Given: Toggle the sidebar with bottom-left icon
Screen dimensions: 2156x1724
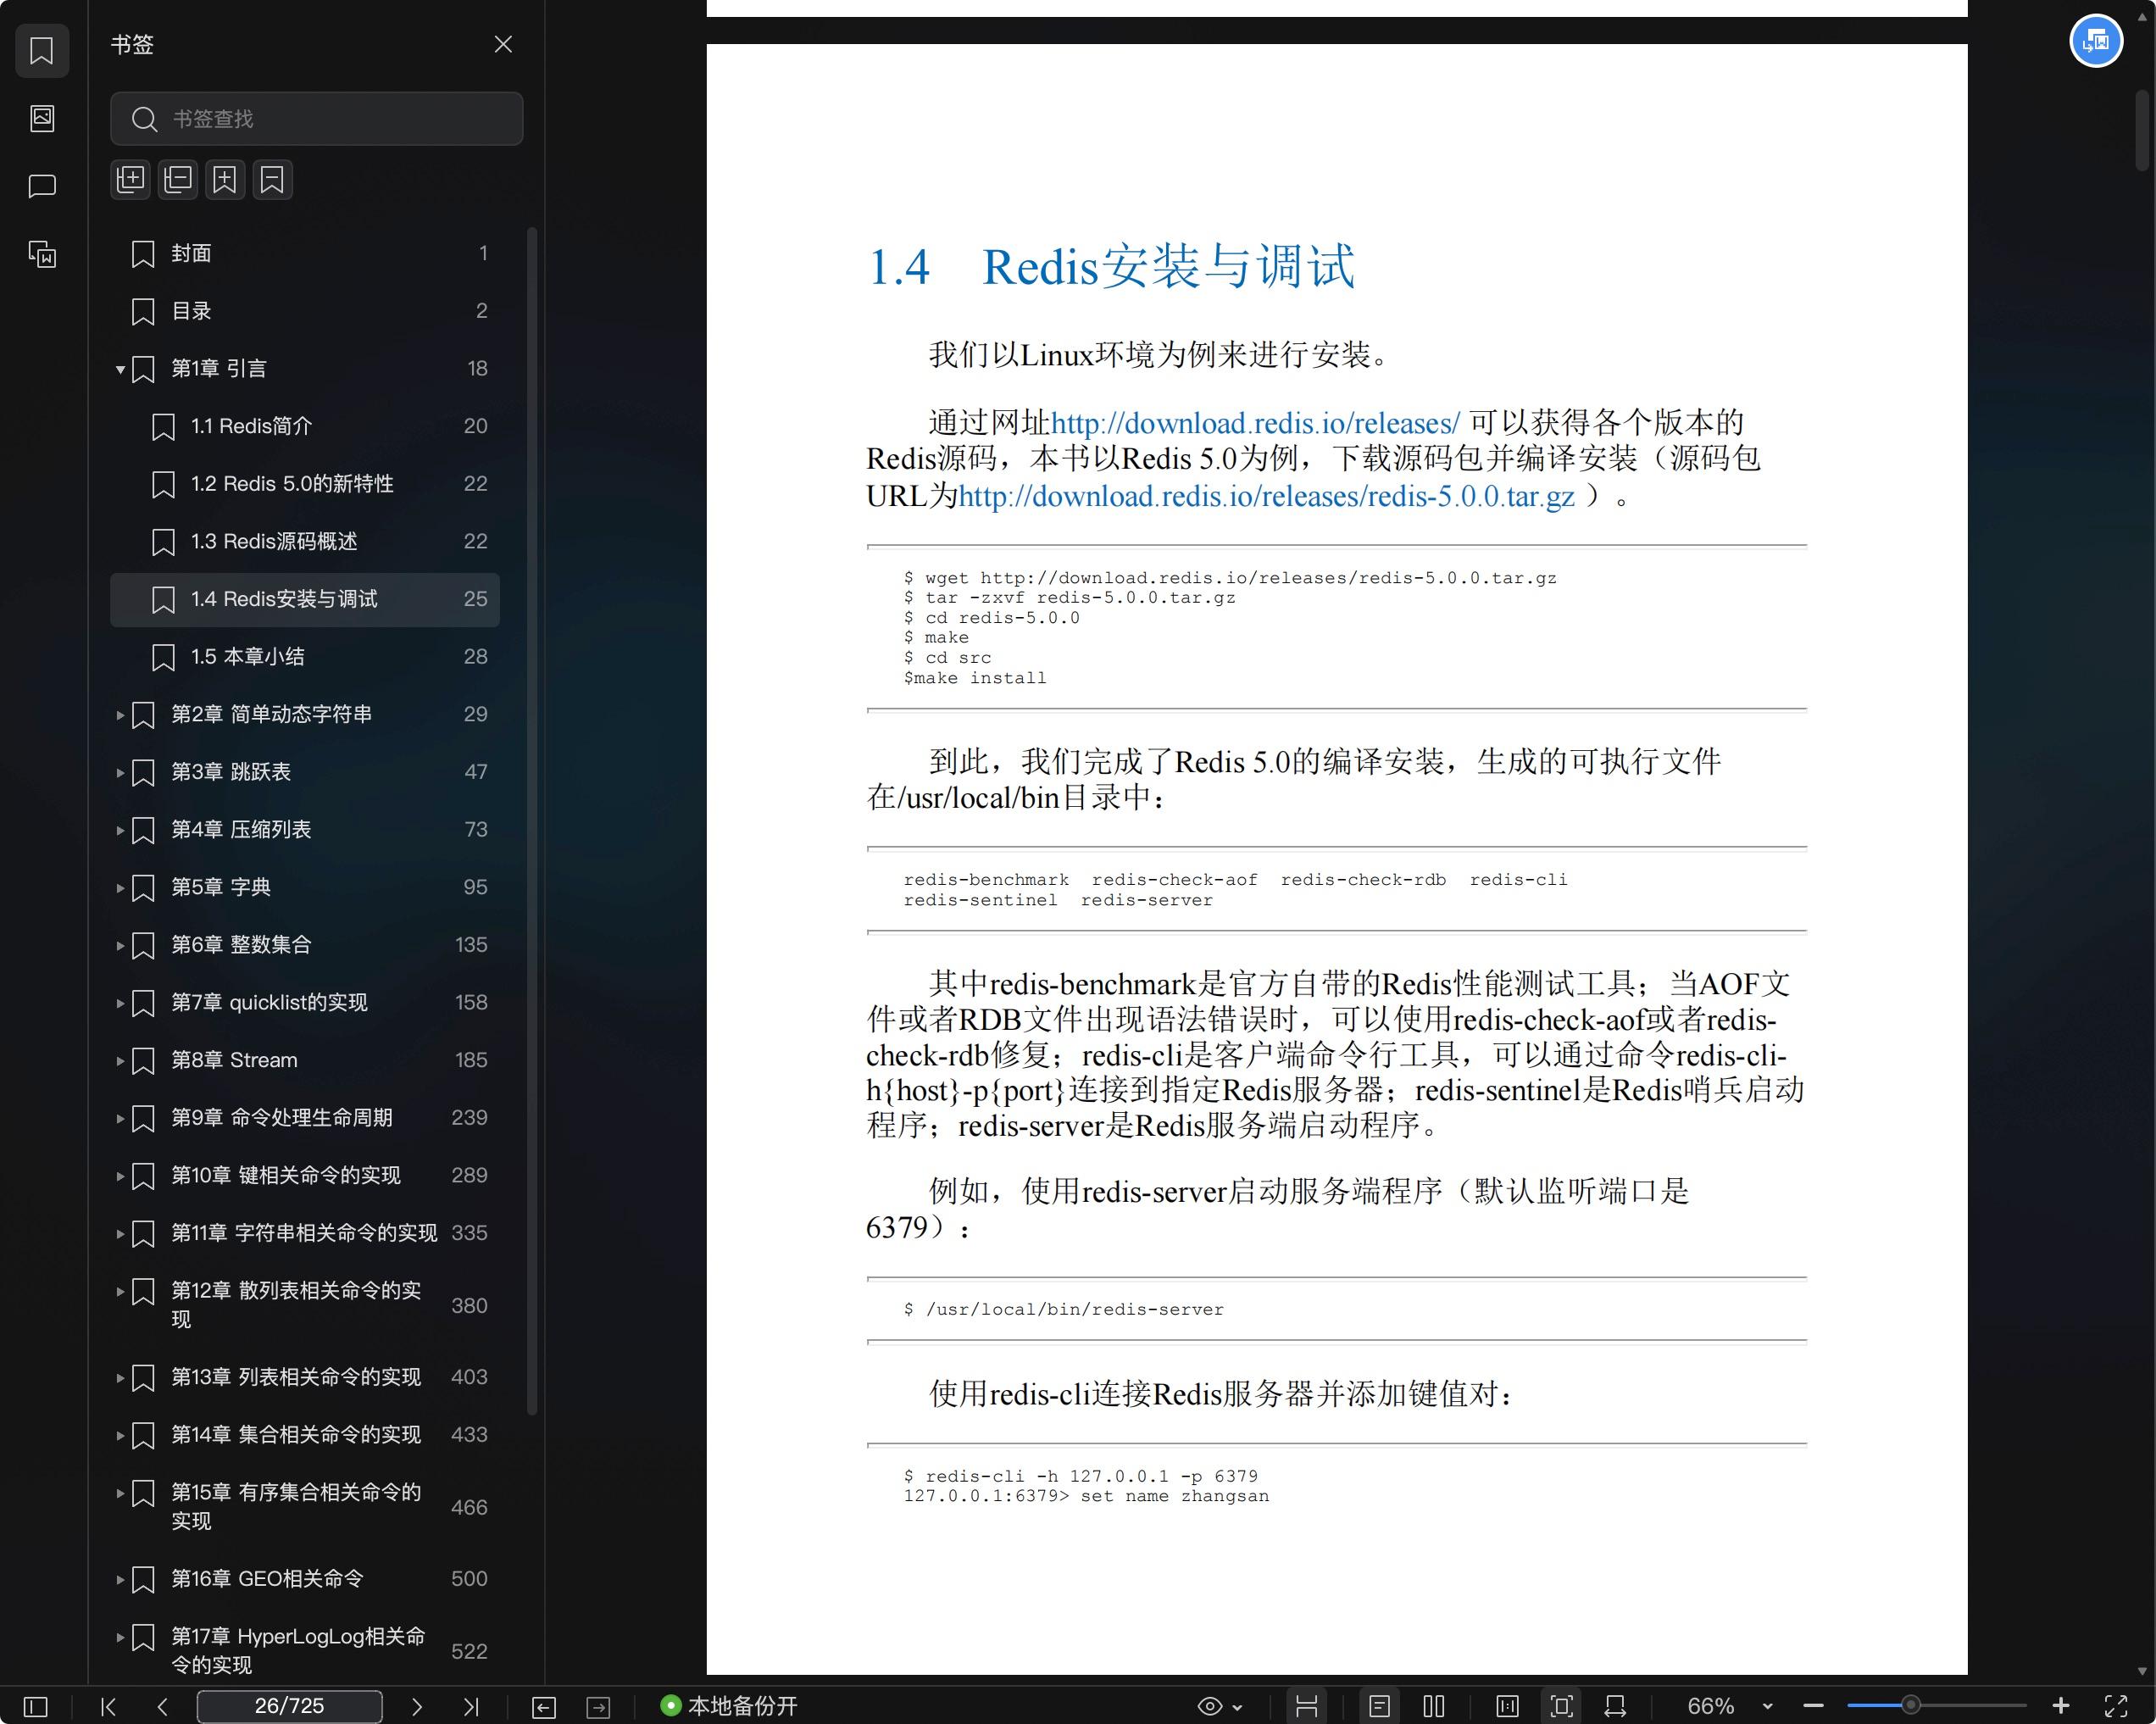Looking at the screenshot, I should pos(35,1706).
